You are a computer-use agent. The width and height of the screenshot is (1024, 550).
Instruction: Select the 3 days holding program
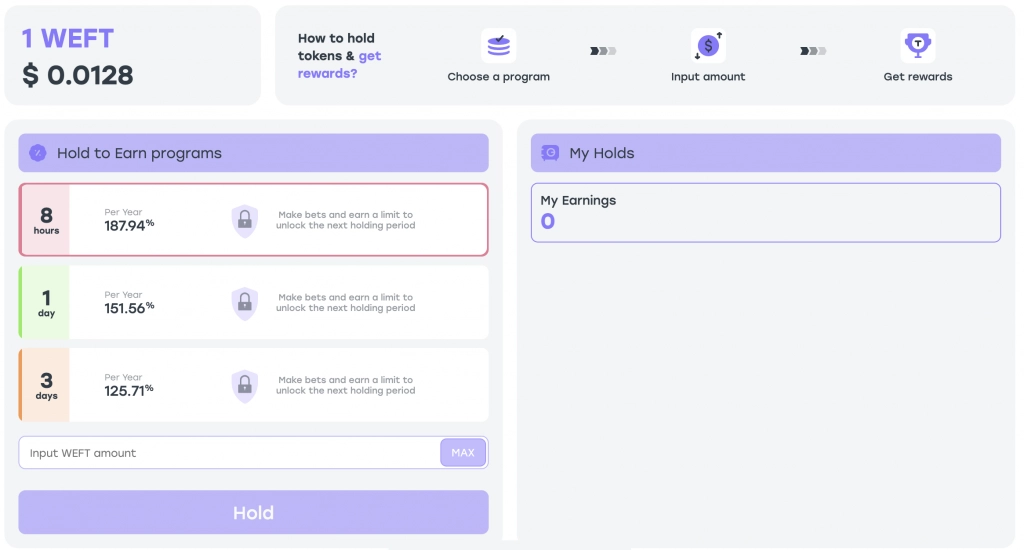pos(253,385)
